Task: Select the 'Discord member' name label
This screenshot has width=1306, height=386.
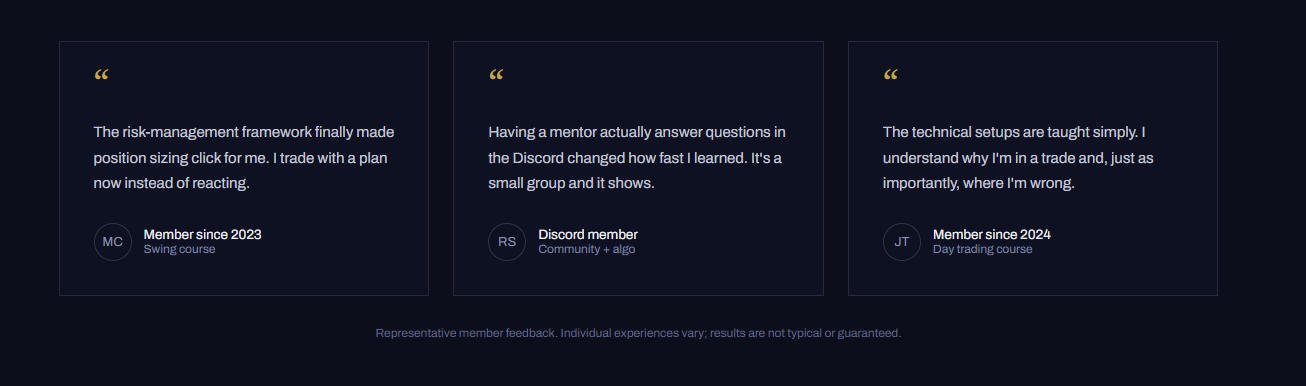Action: [x=588, y=235]
